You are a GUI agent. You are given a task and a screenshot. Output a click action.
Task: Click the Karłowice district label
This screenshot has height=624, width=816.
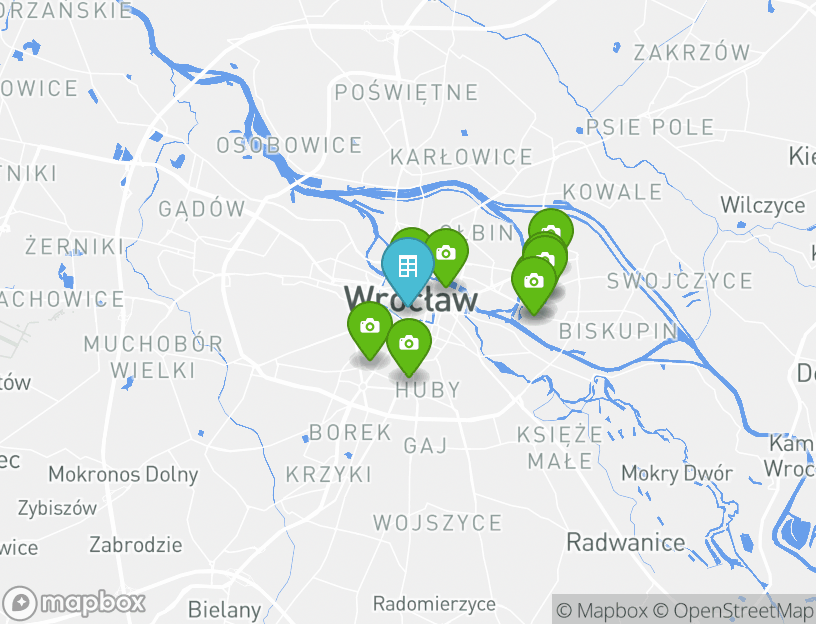(461, 157)
